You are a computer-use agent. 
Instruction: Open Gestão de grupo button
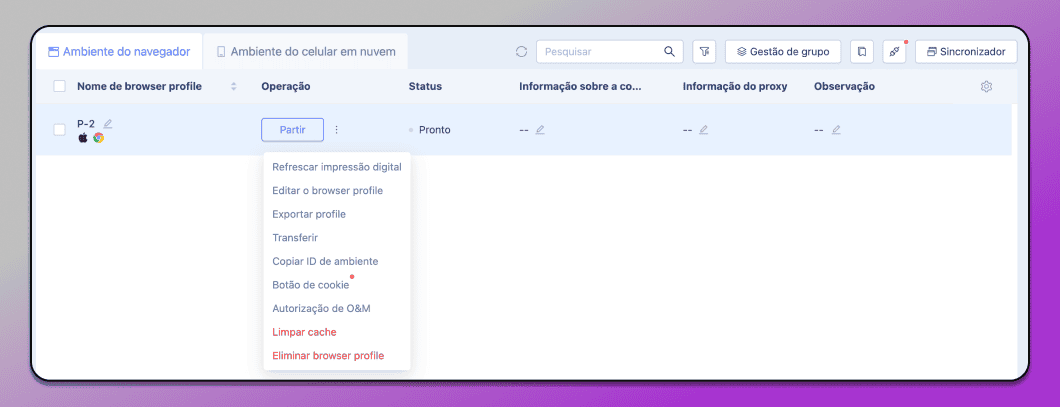point(783,51)
